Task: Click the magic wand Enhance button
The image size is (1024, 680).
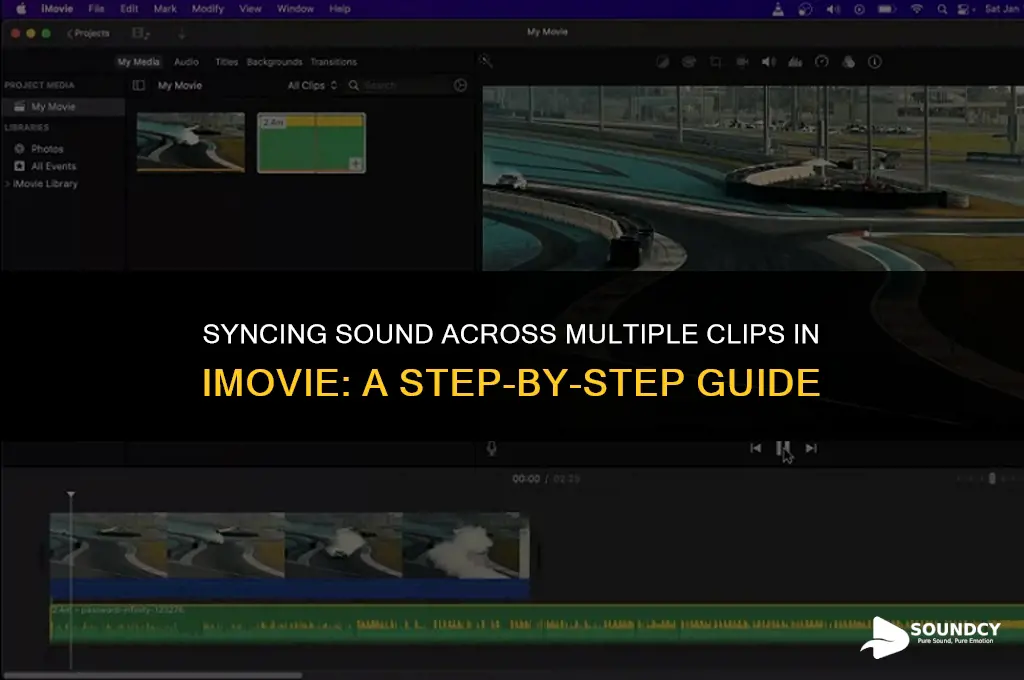Action: (x=485, y=61)
